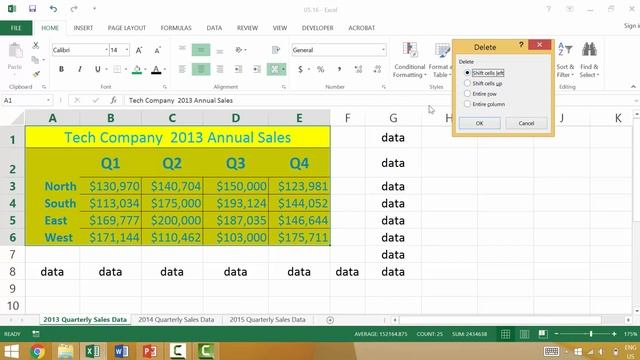Click the Delete dialog help question mark
640x360 pixels.
click(x=521, y=44)
